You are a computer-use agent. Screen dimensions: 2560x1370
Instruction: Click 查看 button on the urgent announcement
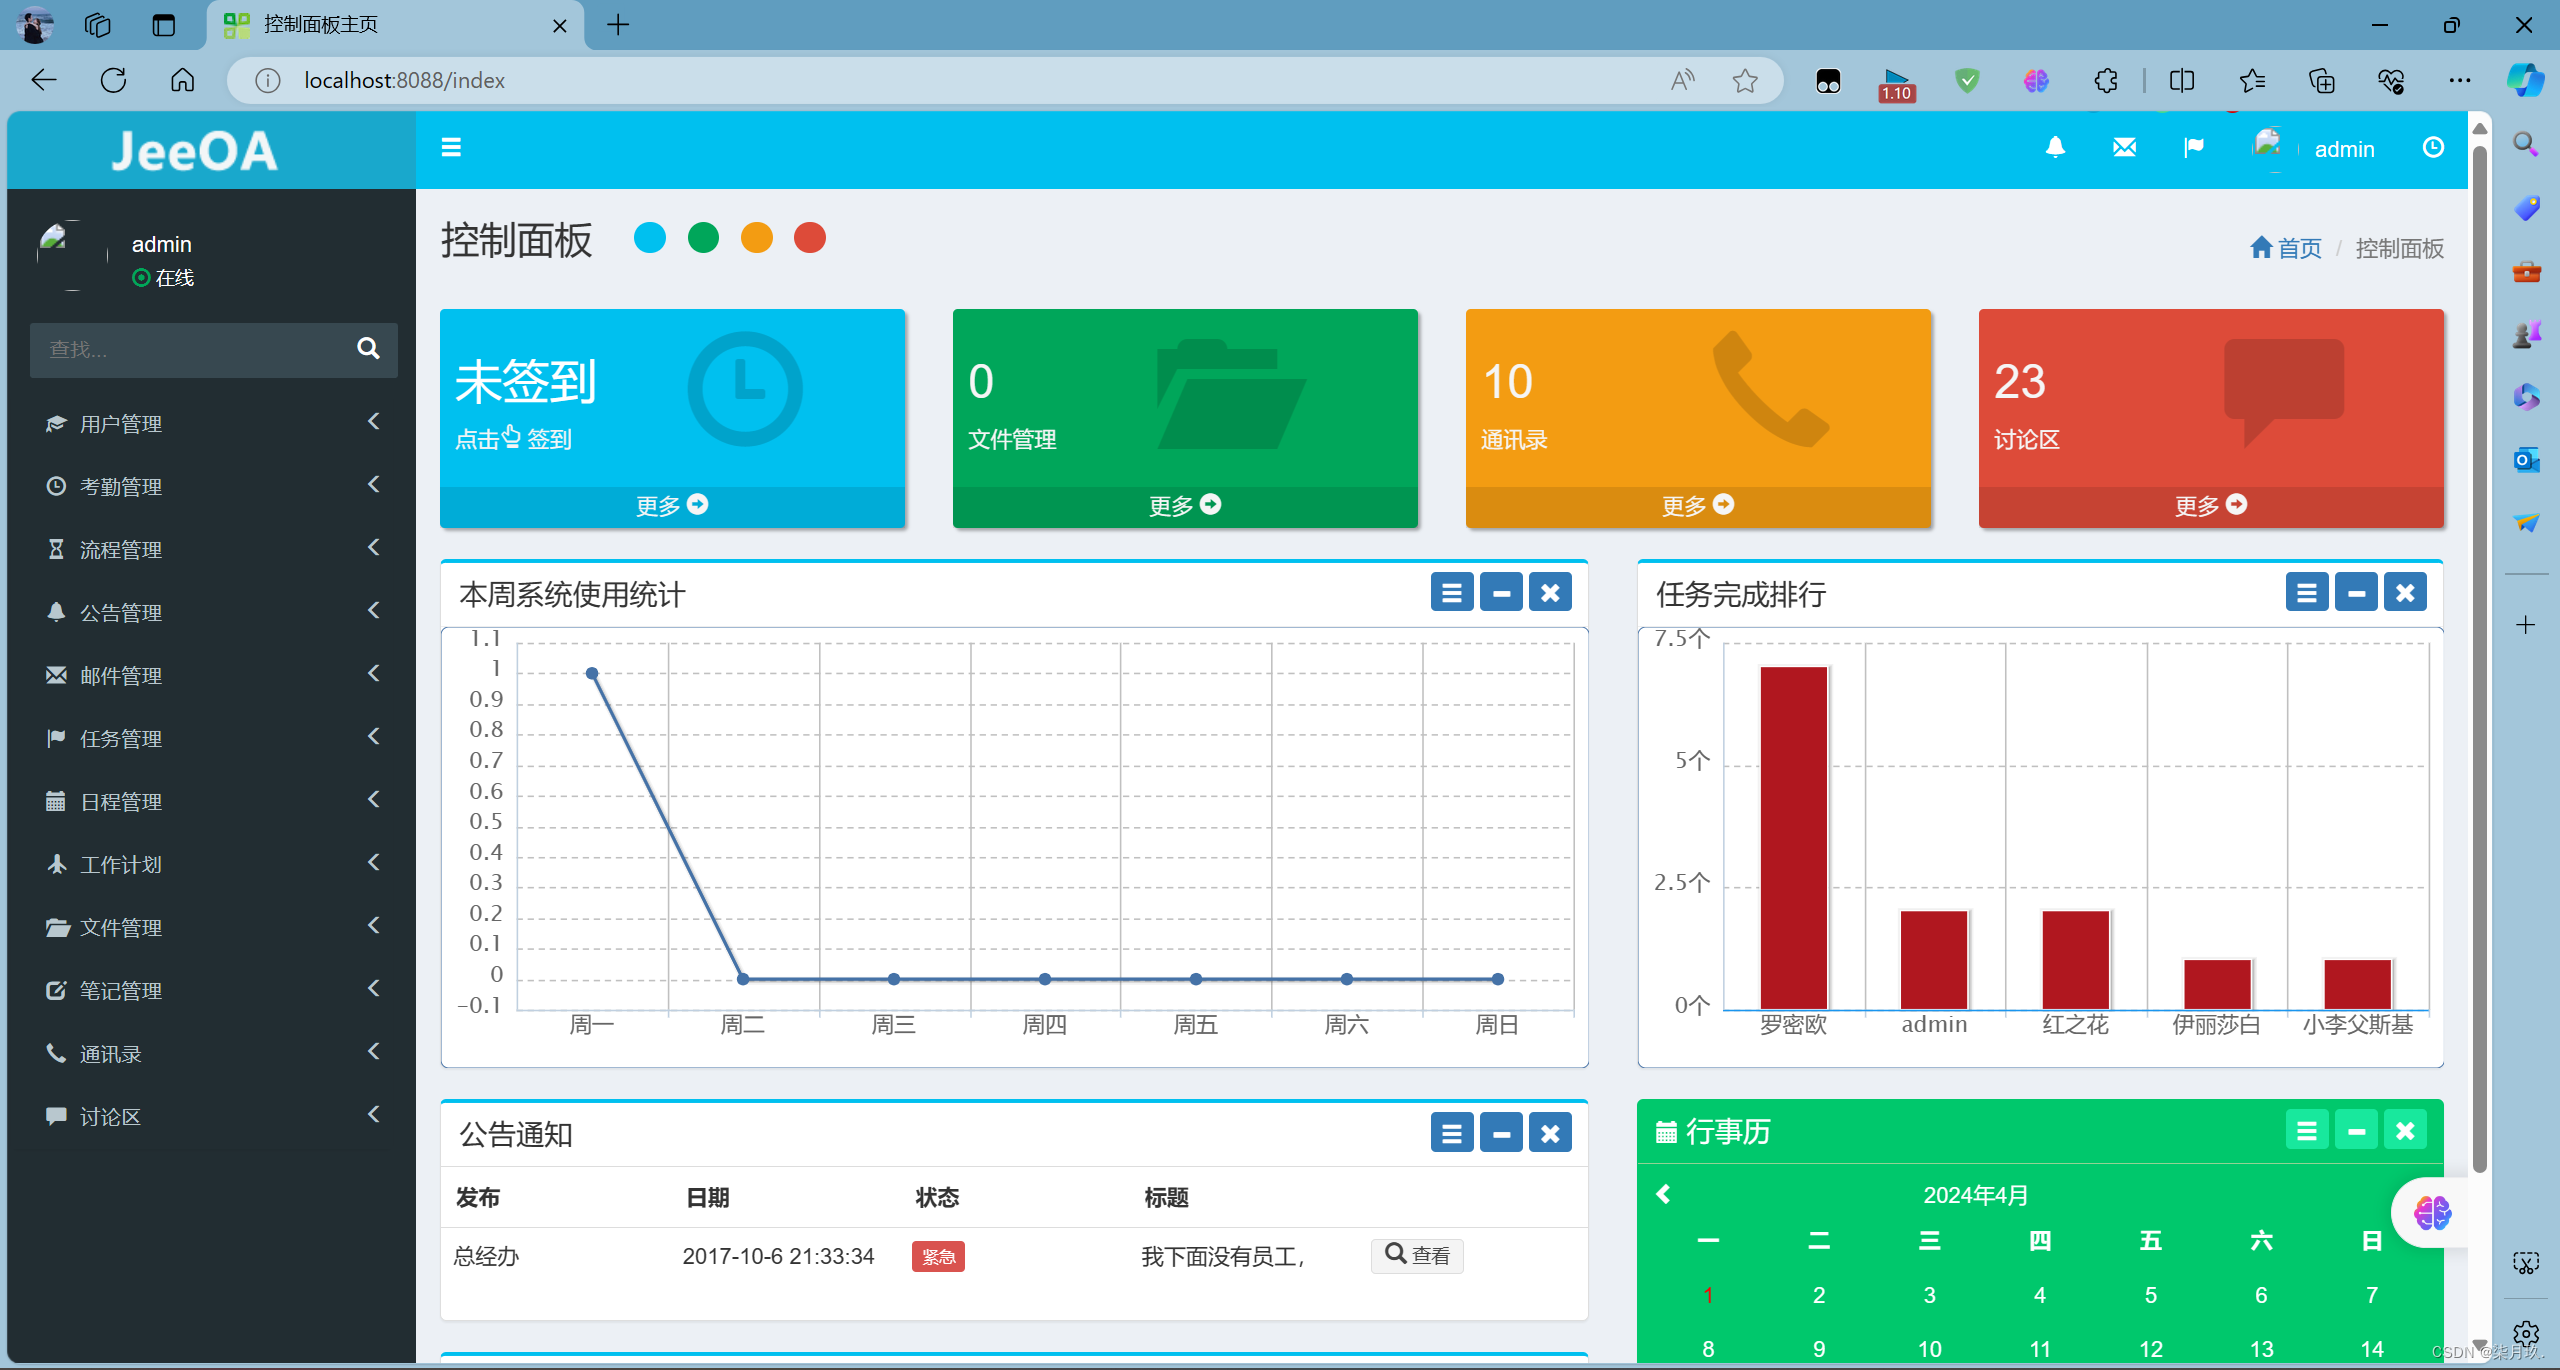(x=1416, y=1255)
